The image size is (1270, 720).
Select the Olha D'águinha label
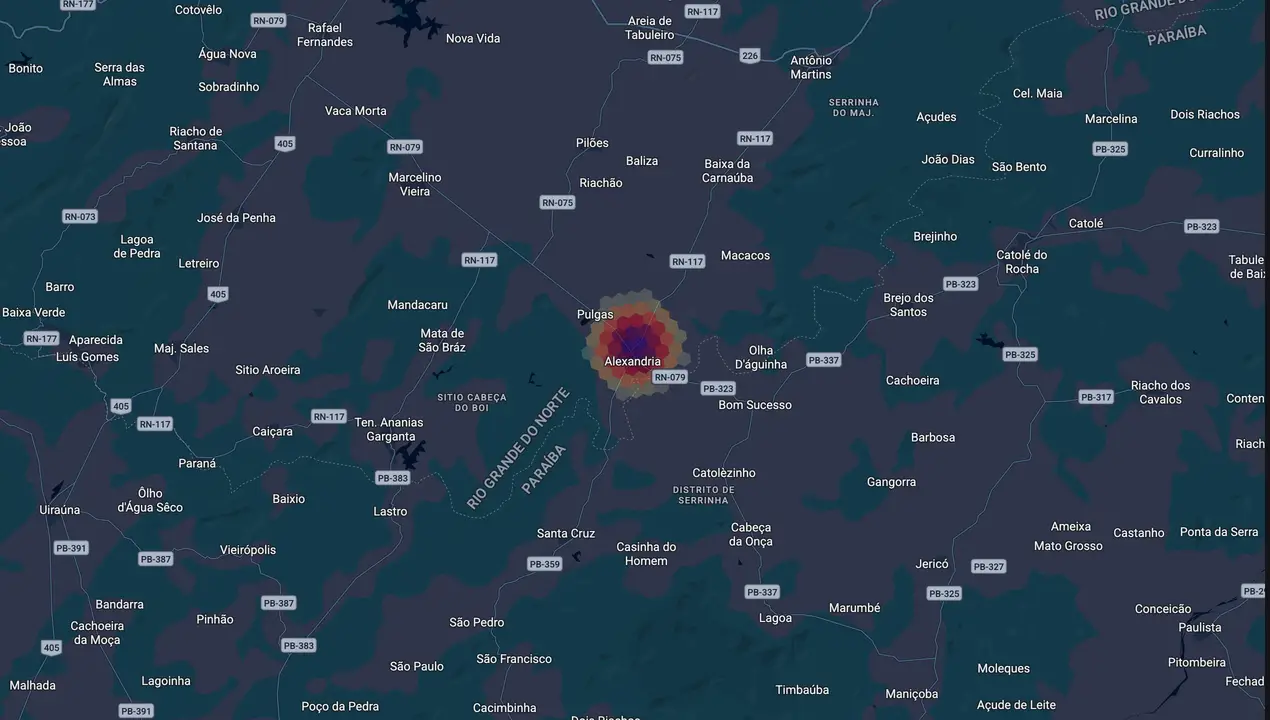tap(761, 357)
